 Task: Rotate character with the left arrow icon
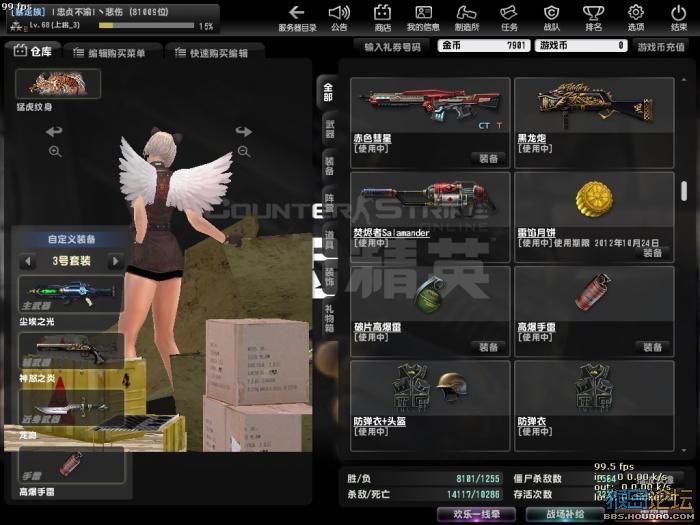54,132
